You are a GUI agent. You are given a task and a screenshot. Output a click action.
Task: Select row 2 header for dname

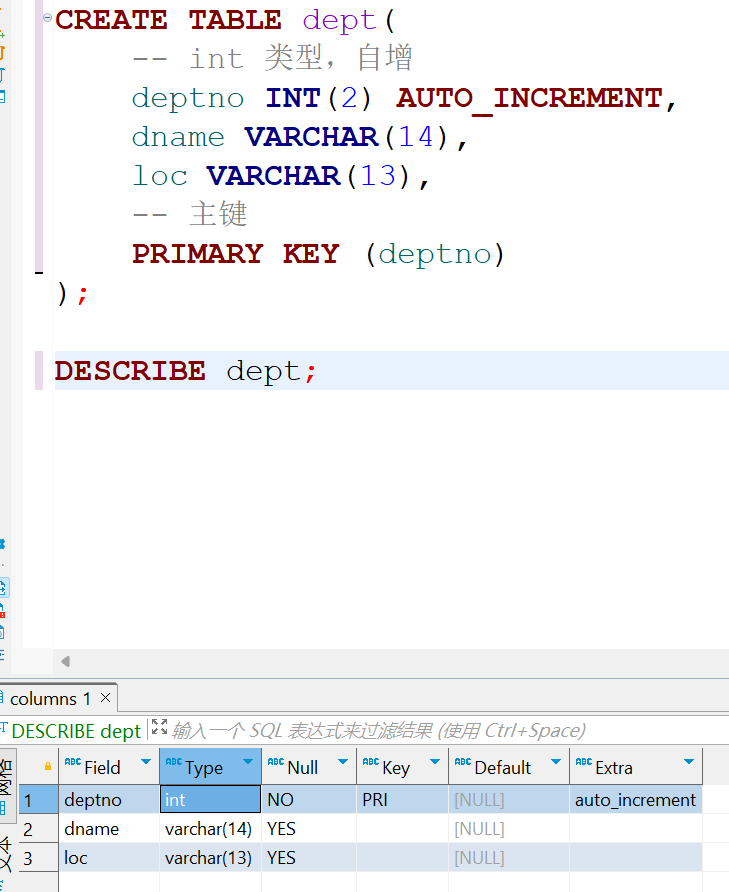(x=28, y=829)
